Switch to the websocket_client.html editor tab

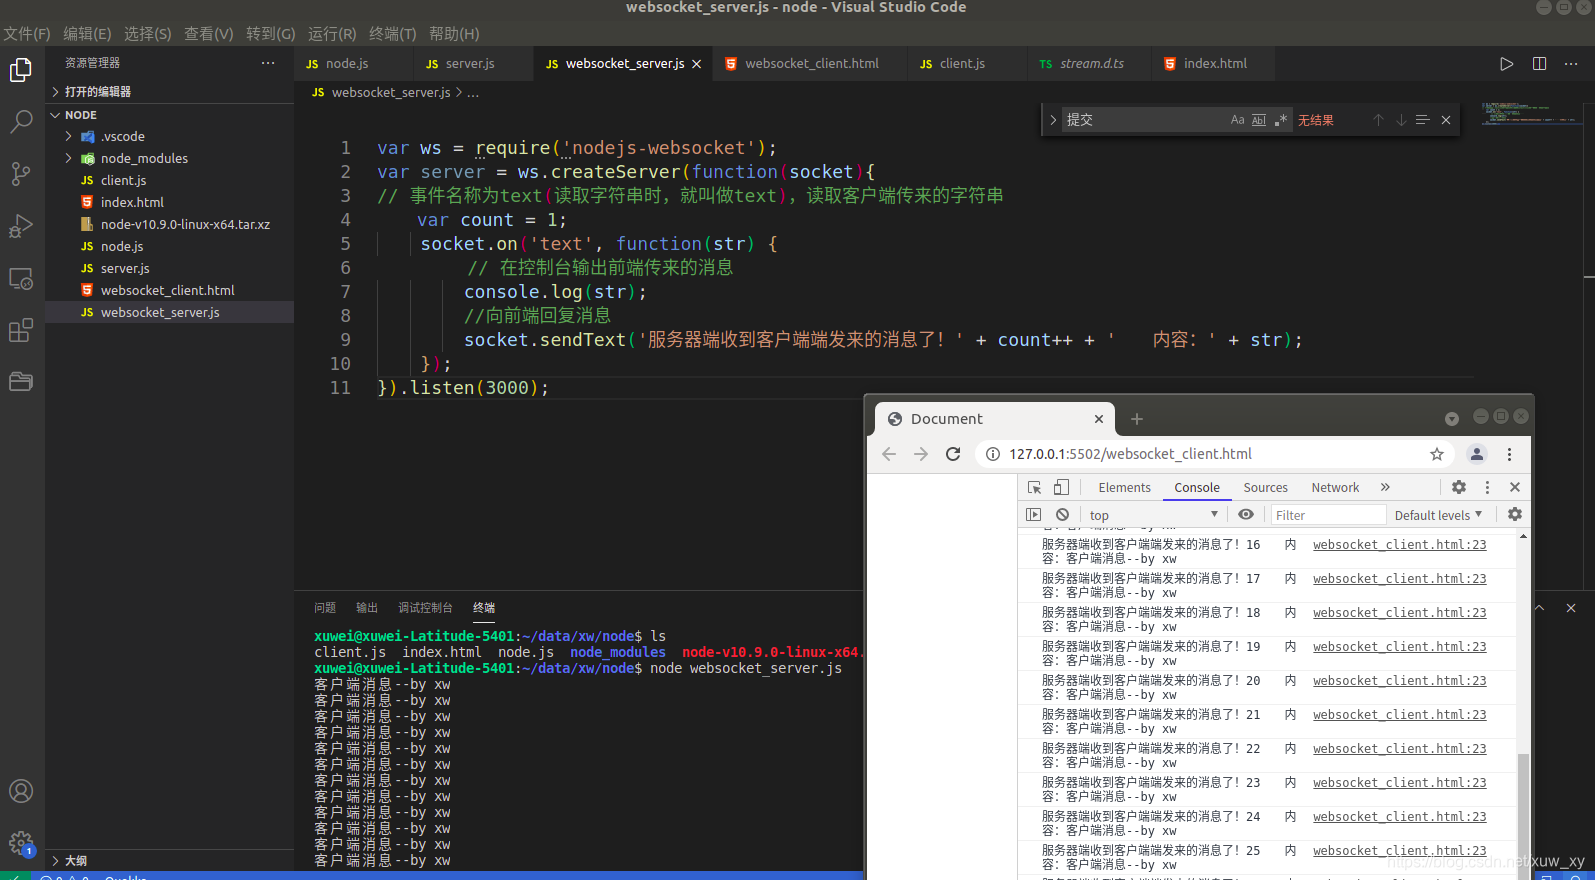pos(811,64)
